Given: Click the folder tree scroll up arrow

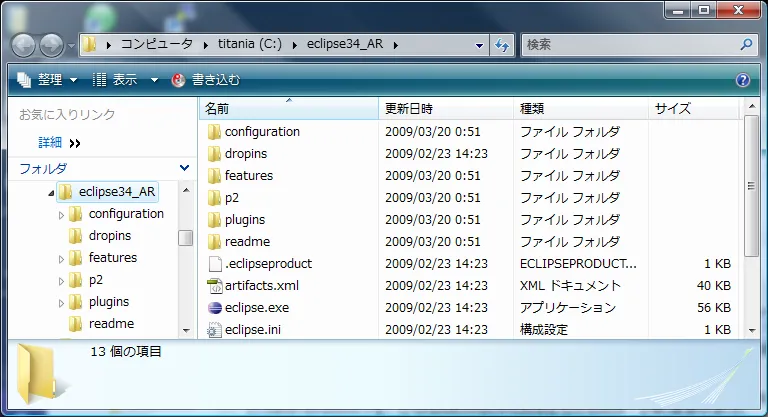Looking at the screenshot, I should [x=186, y=190].
